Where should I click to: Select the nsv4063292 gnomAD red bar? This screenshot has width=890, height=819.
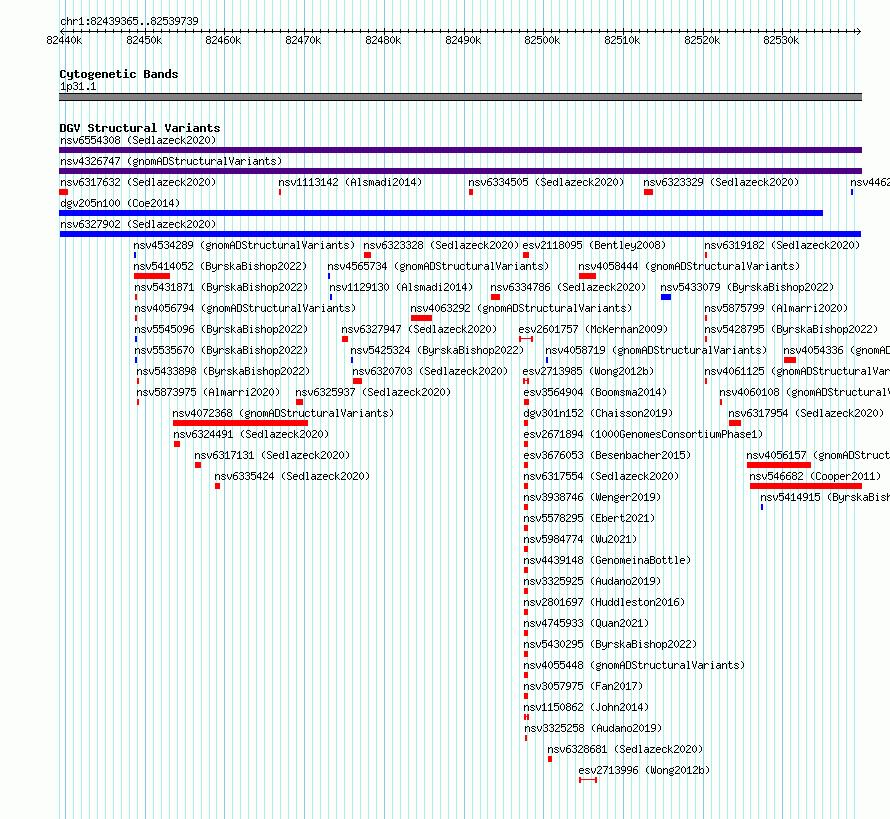[422, 318]
